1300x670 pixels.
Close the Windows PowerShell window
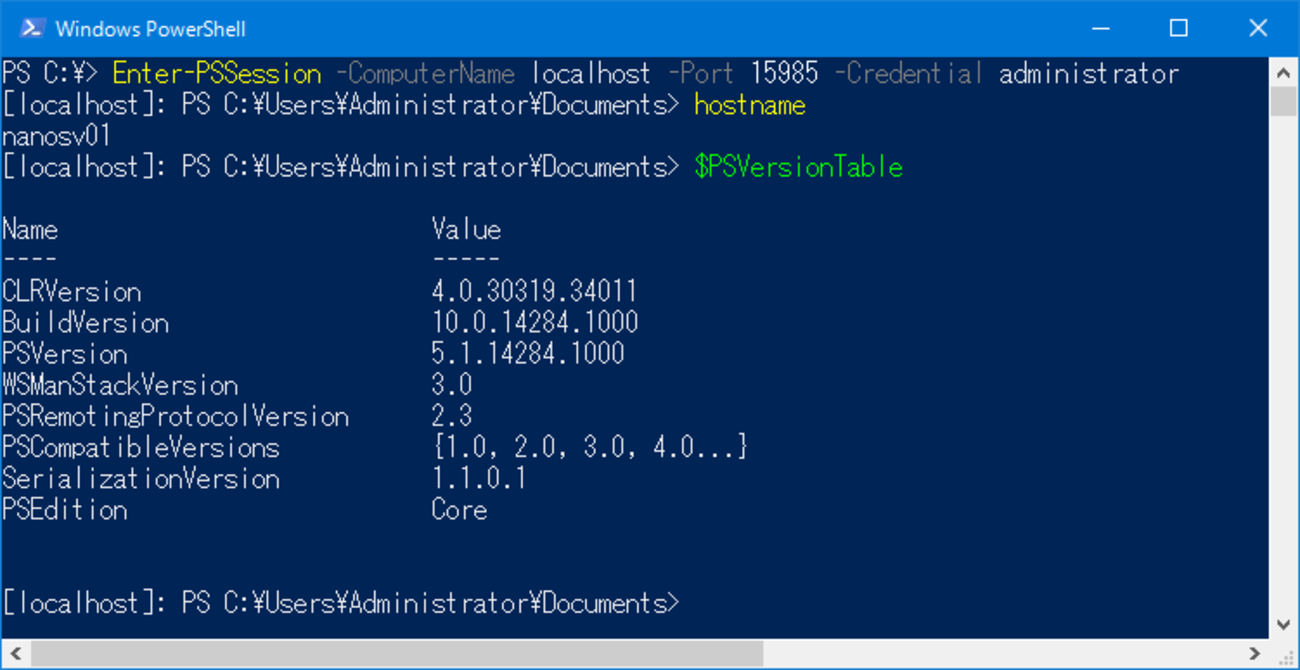tap(1258, 28)
